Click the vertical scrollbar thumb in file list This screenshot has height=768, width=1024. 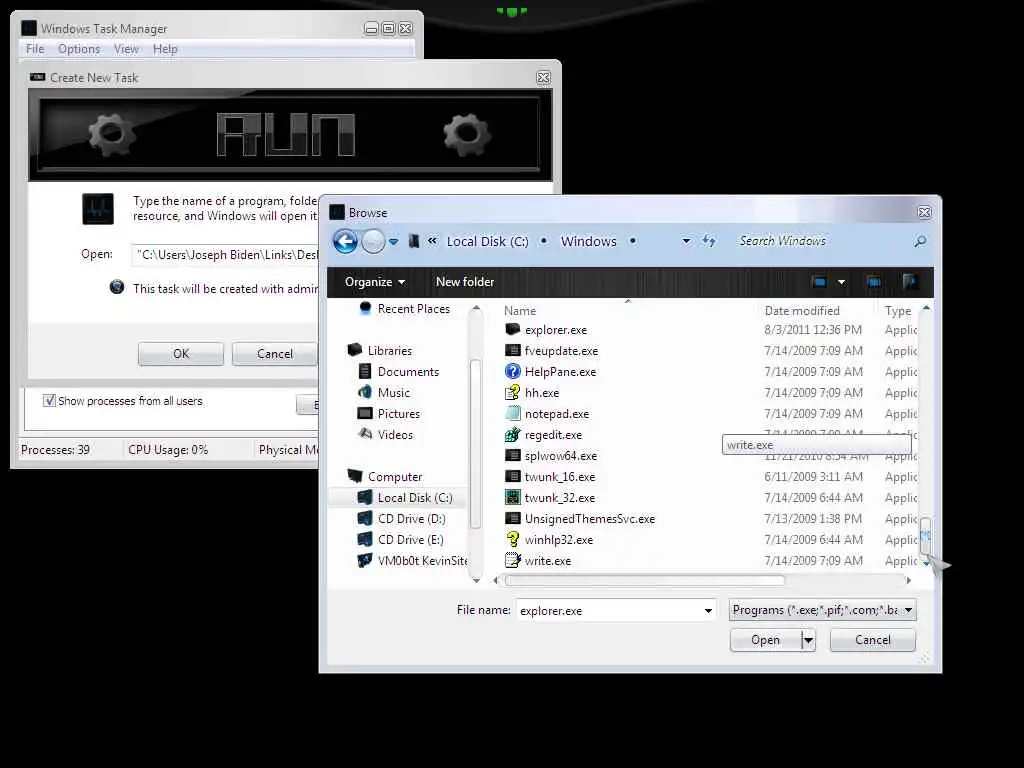925,536
